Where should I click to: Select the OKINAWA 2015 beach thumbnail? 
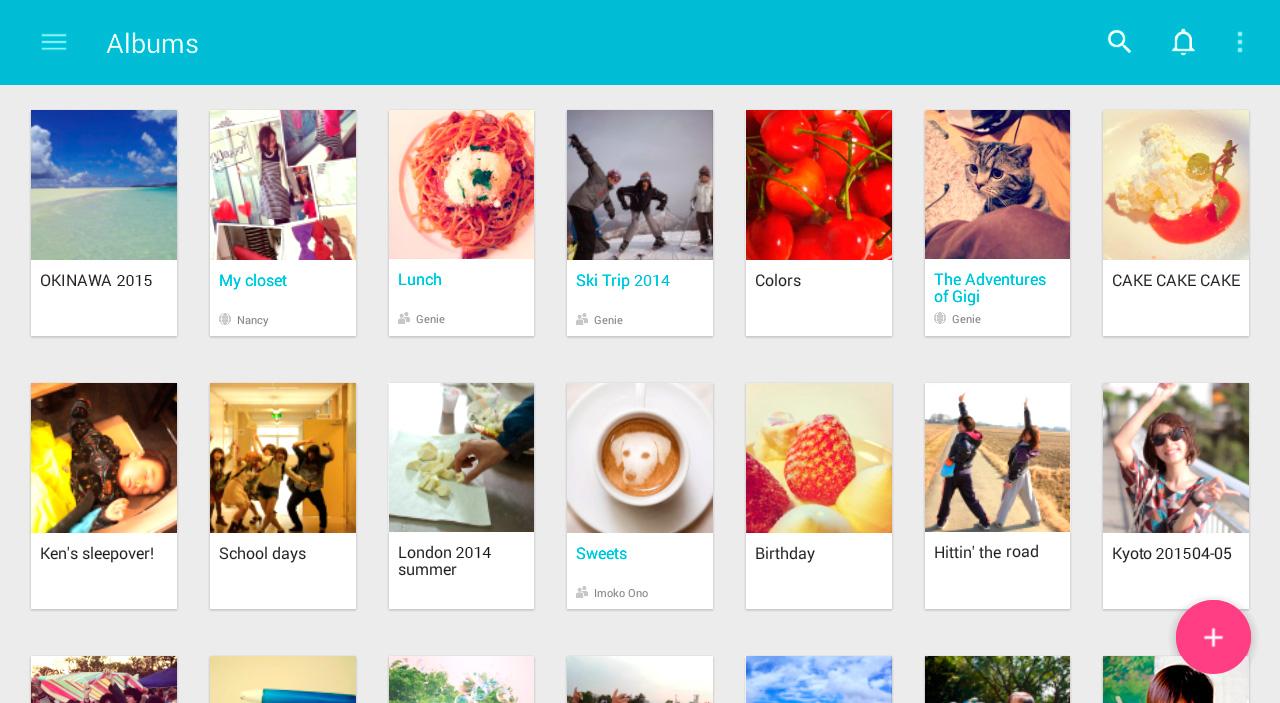(x=104, y=185)
